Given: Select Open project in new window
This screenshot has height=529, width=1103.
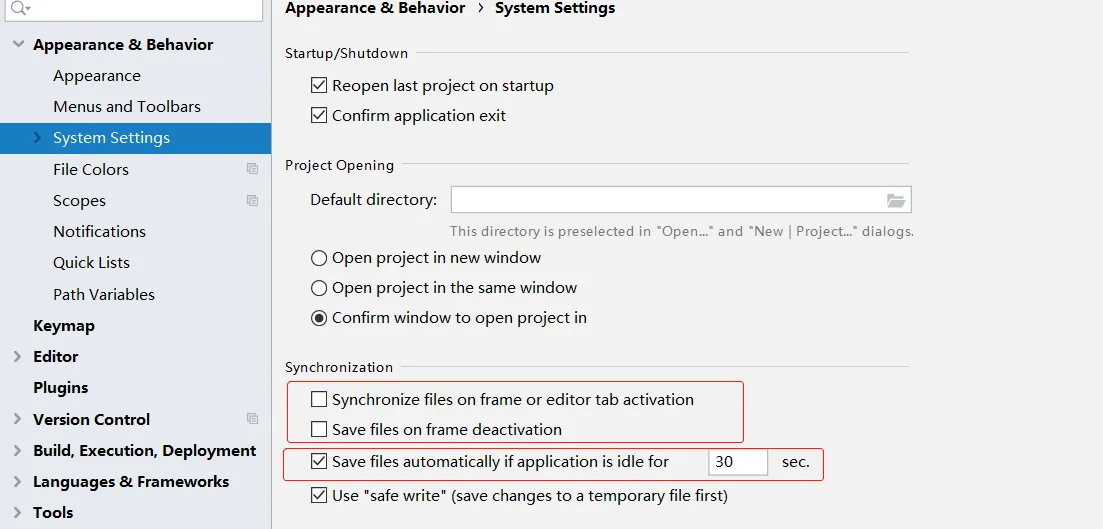Looking at the screenshot, I should tap(319, 258).
